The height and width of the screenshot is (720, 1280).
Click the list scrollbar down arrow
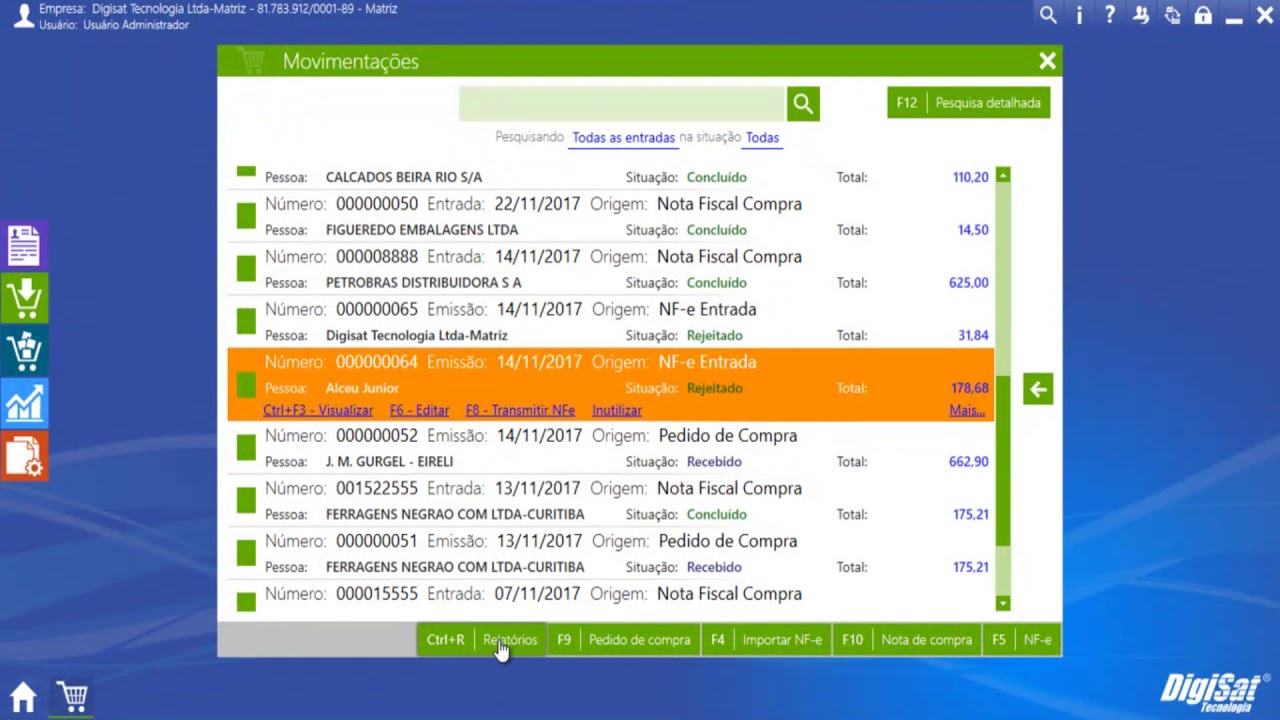(1003, 603)
